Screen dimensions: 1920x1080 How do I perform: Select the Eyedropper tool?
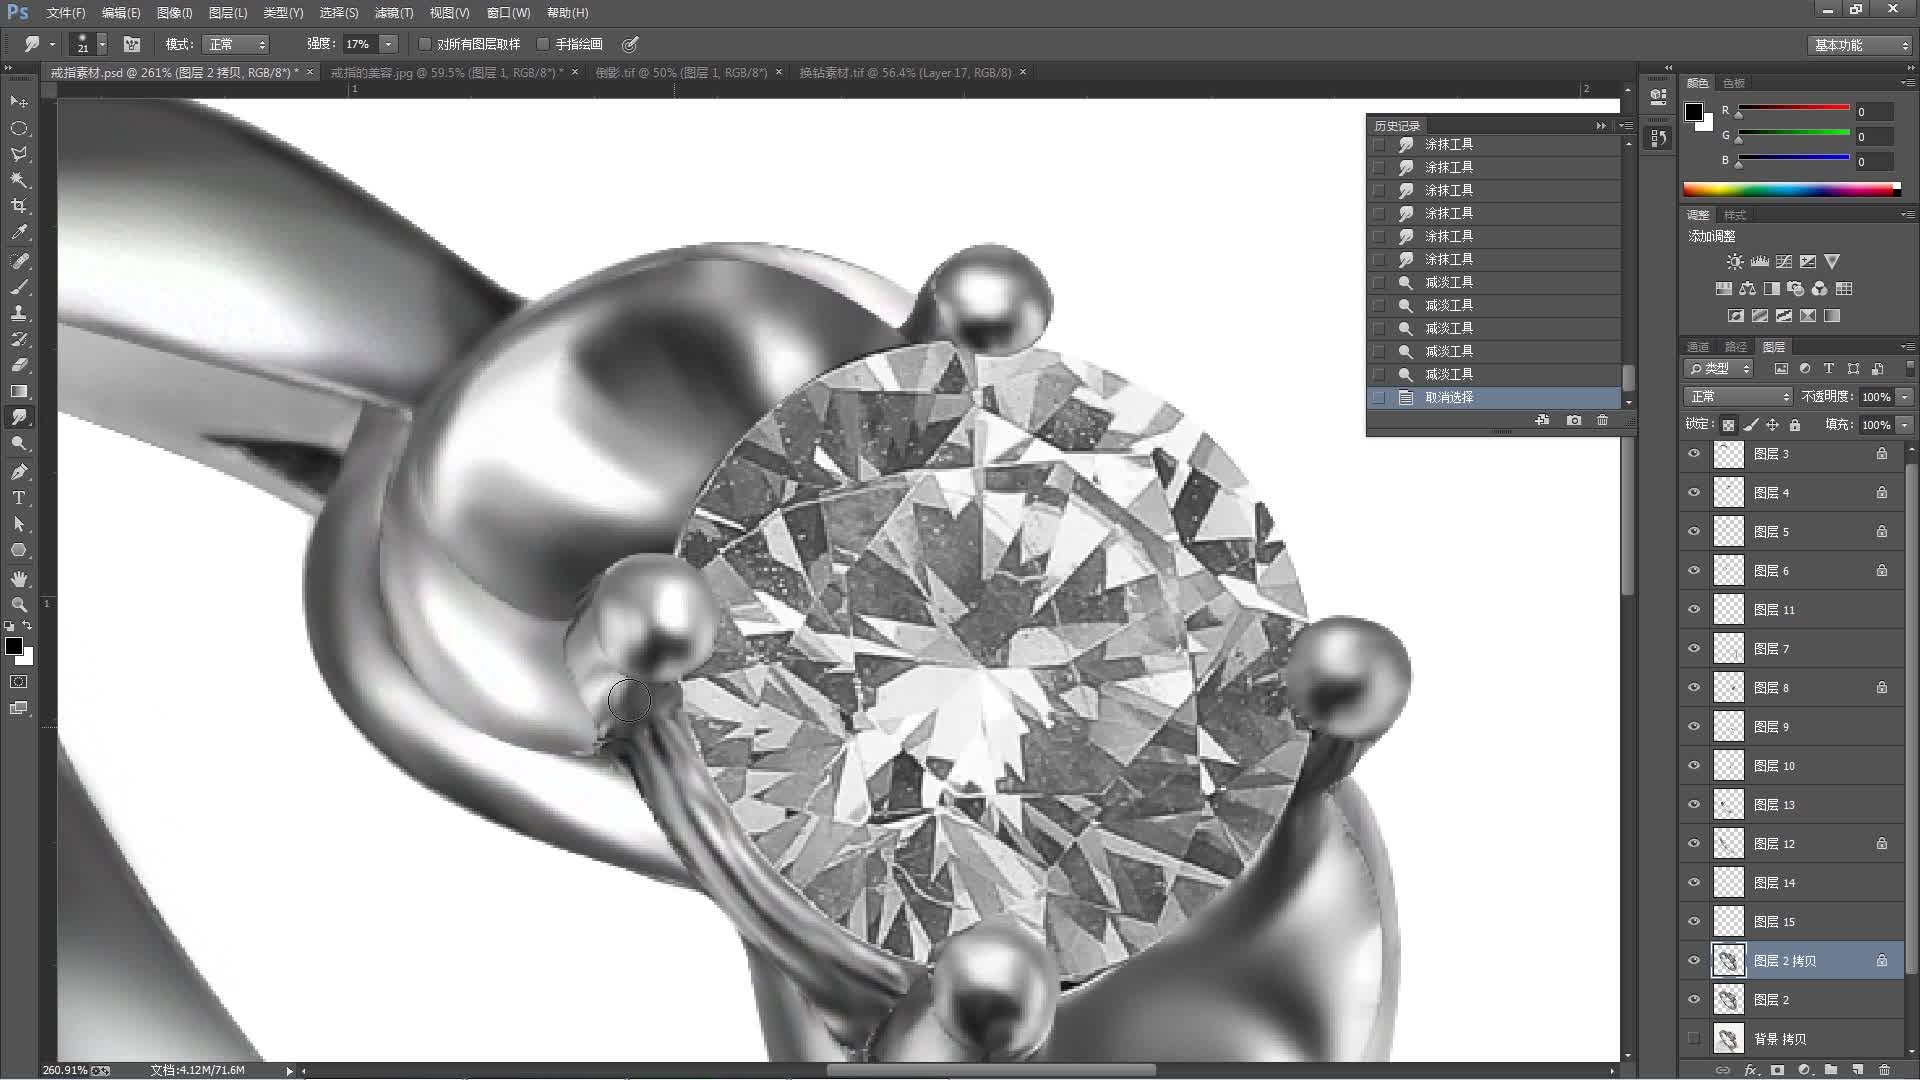(x=19, y=232)
